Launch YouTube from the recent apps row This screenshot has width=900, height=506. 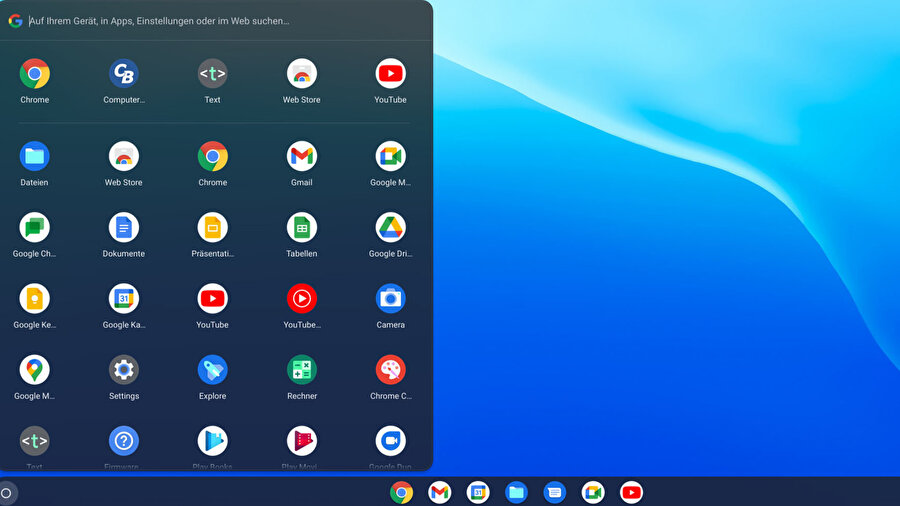coord(390,73)
